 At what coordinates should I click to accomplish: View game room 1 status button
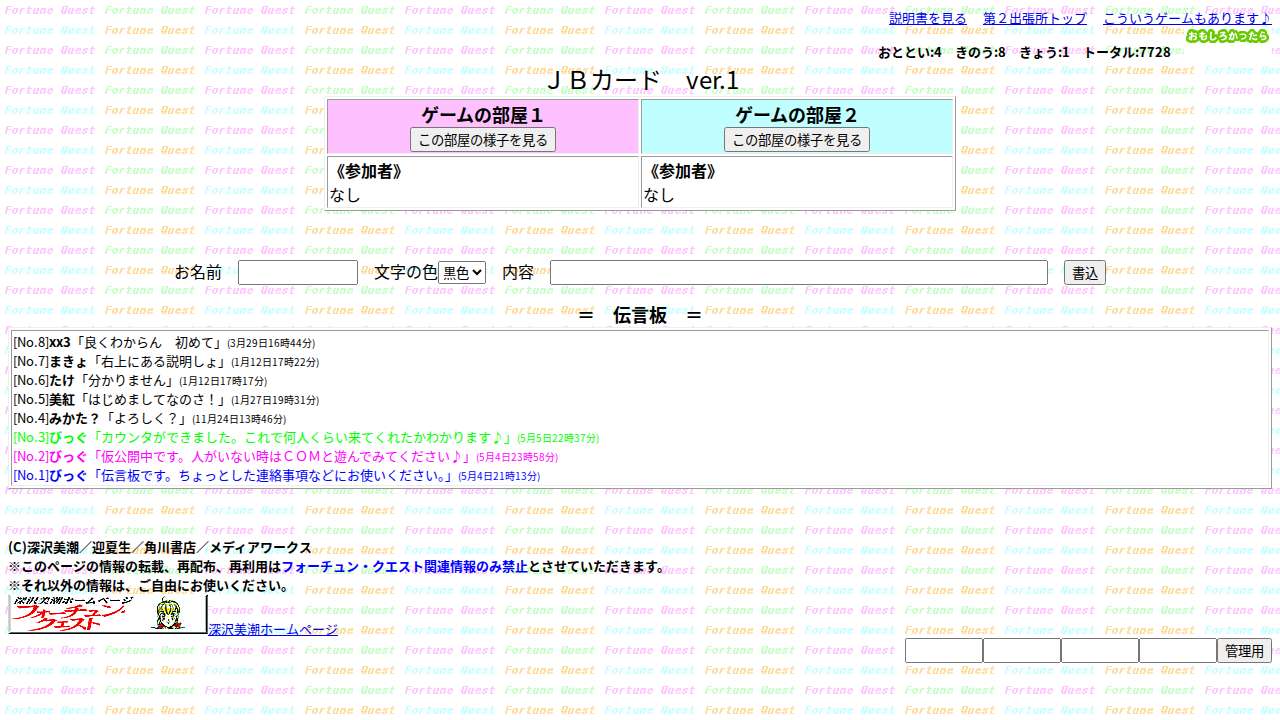point(483,140)
